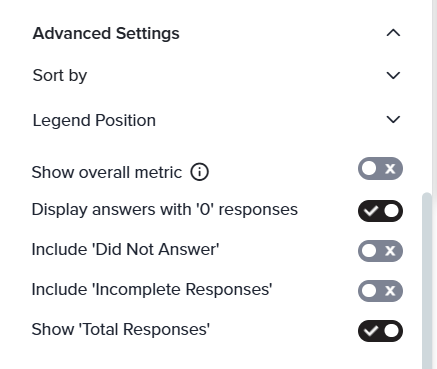Click the Include 'Incomplete Responses' label text
This screenshot has height=369, width=437.
[x=152, y=289]
